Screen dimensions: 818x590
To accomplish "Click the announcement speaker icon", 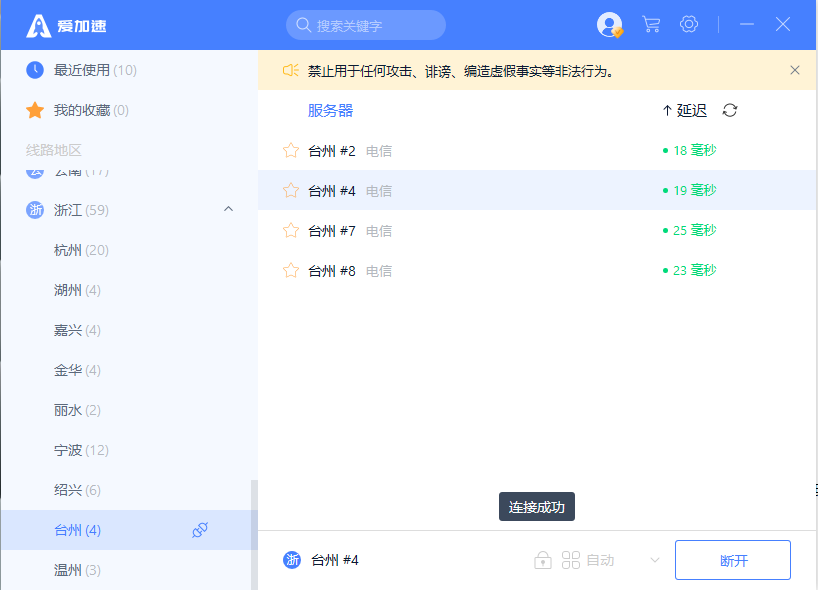I will click(291, 70).
